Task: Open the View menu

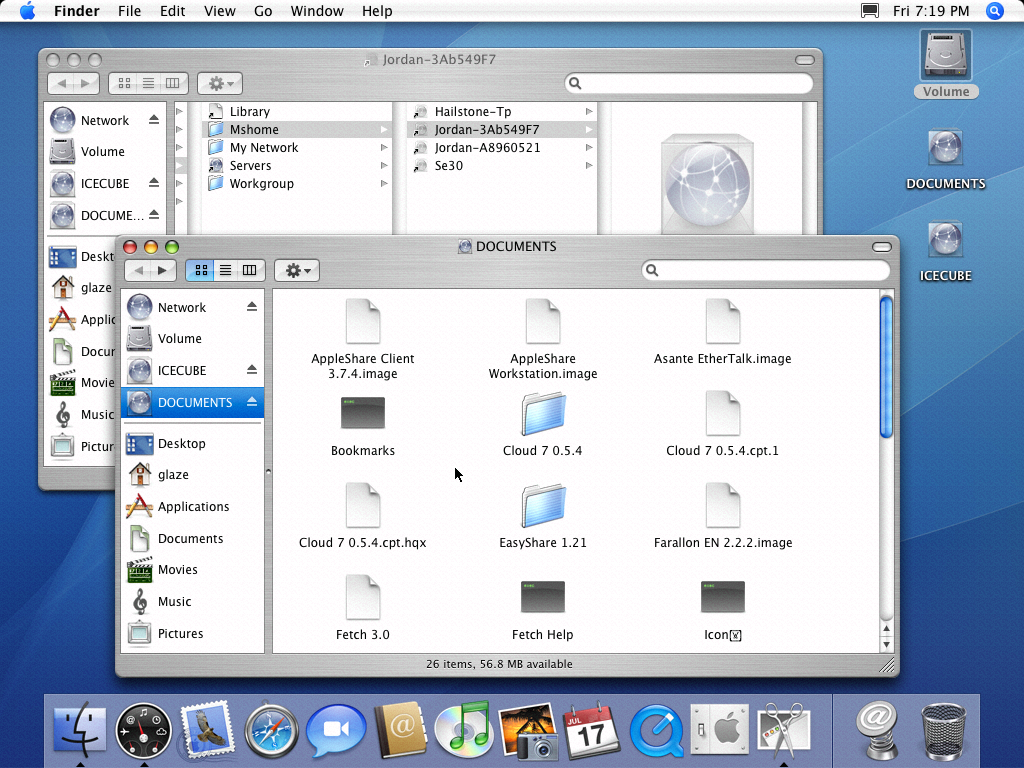Action: pos(219,11)
